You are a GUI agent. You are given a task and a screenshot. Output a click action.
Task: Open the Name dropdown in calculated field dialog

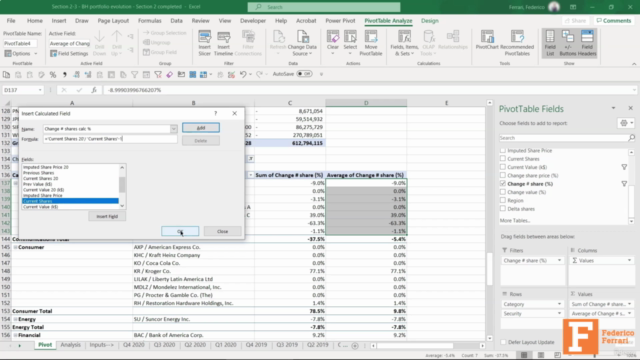(x=173, y=129)
